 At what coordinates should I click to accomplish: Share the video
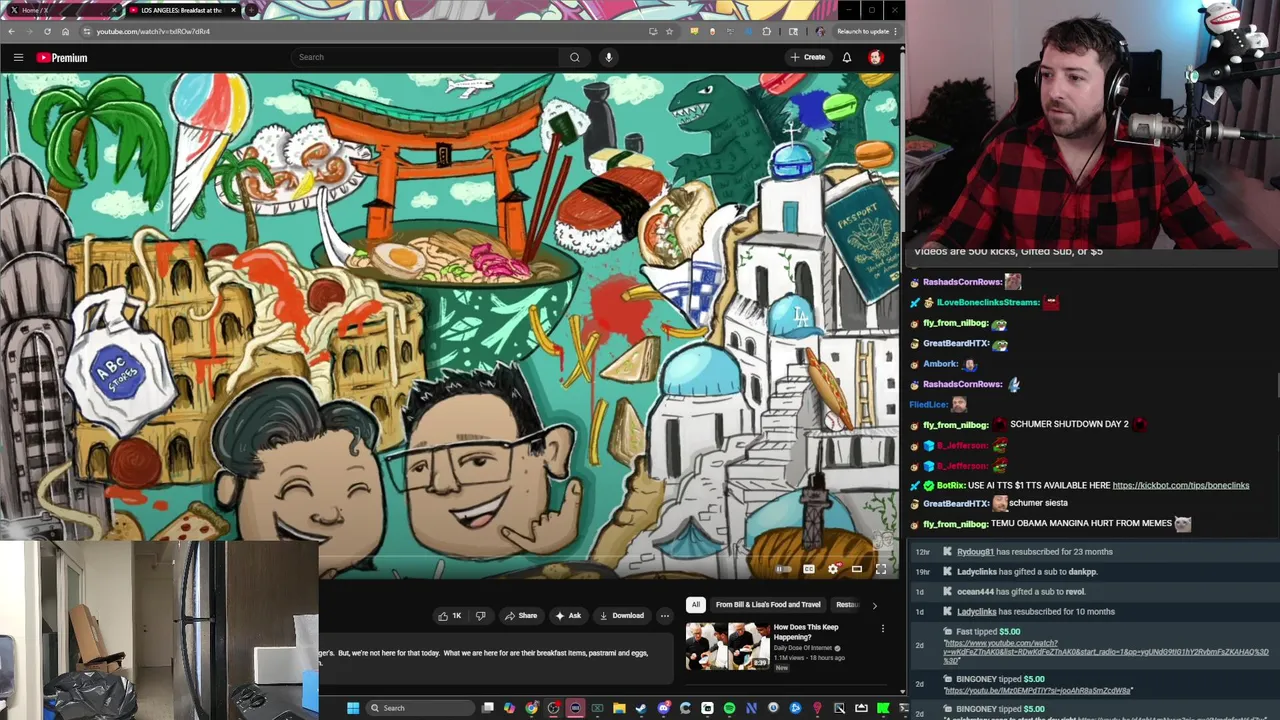click(x=521, y=616)
